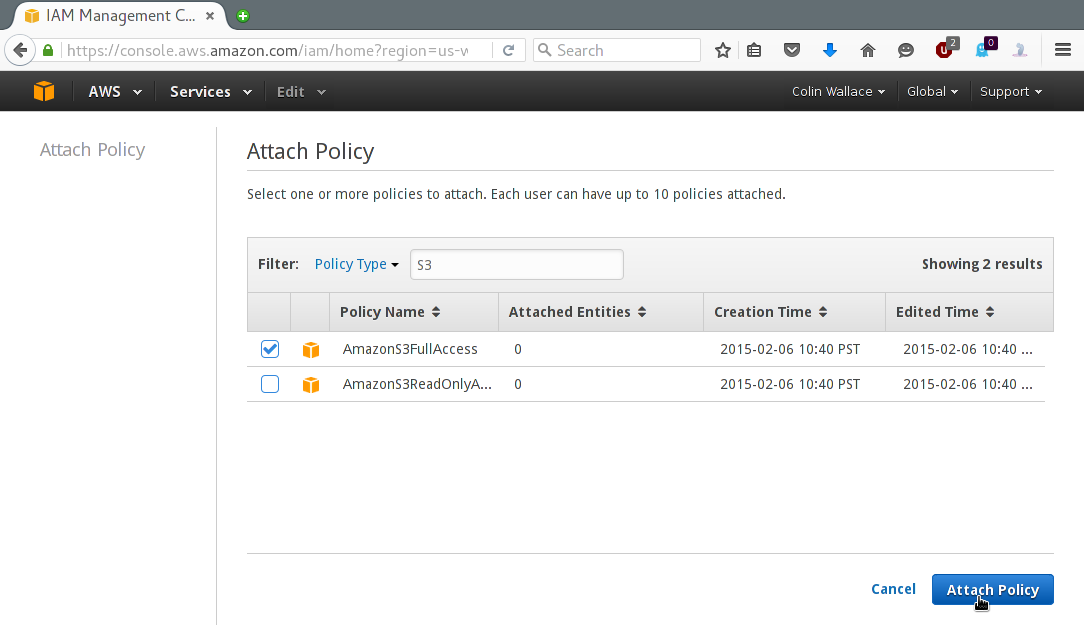1084x625 pixels.
Task: Expand the Services dropdown
Action: [x=211, y=92]
